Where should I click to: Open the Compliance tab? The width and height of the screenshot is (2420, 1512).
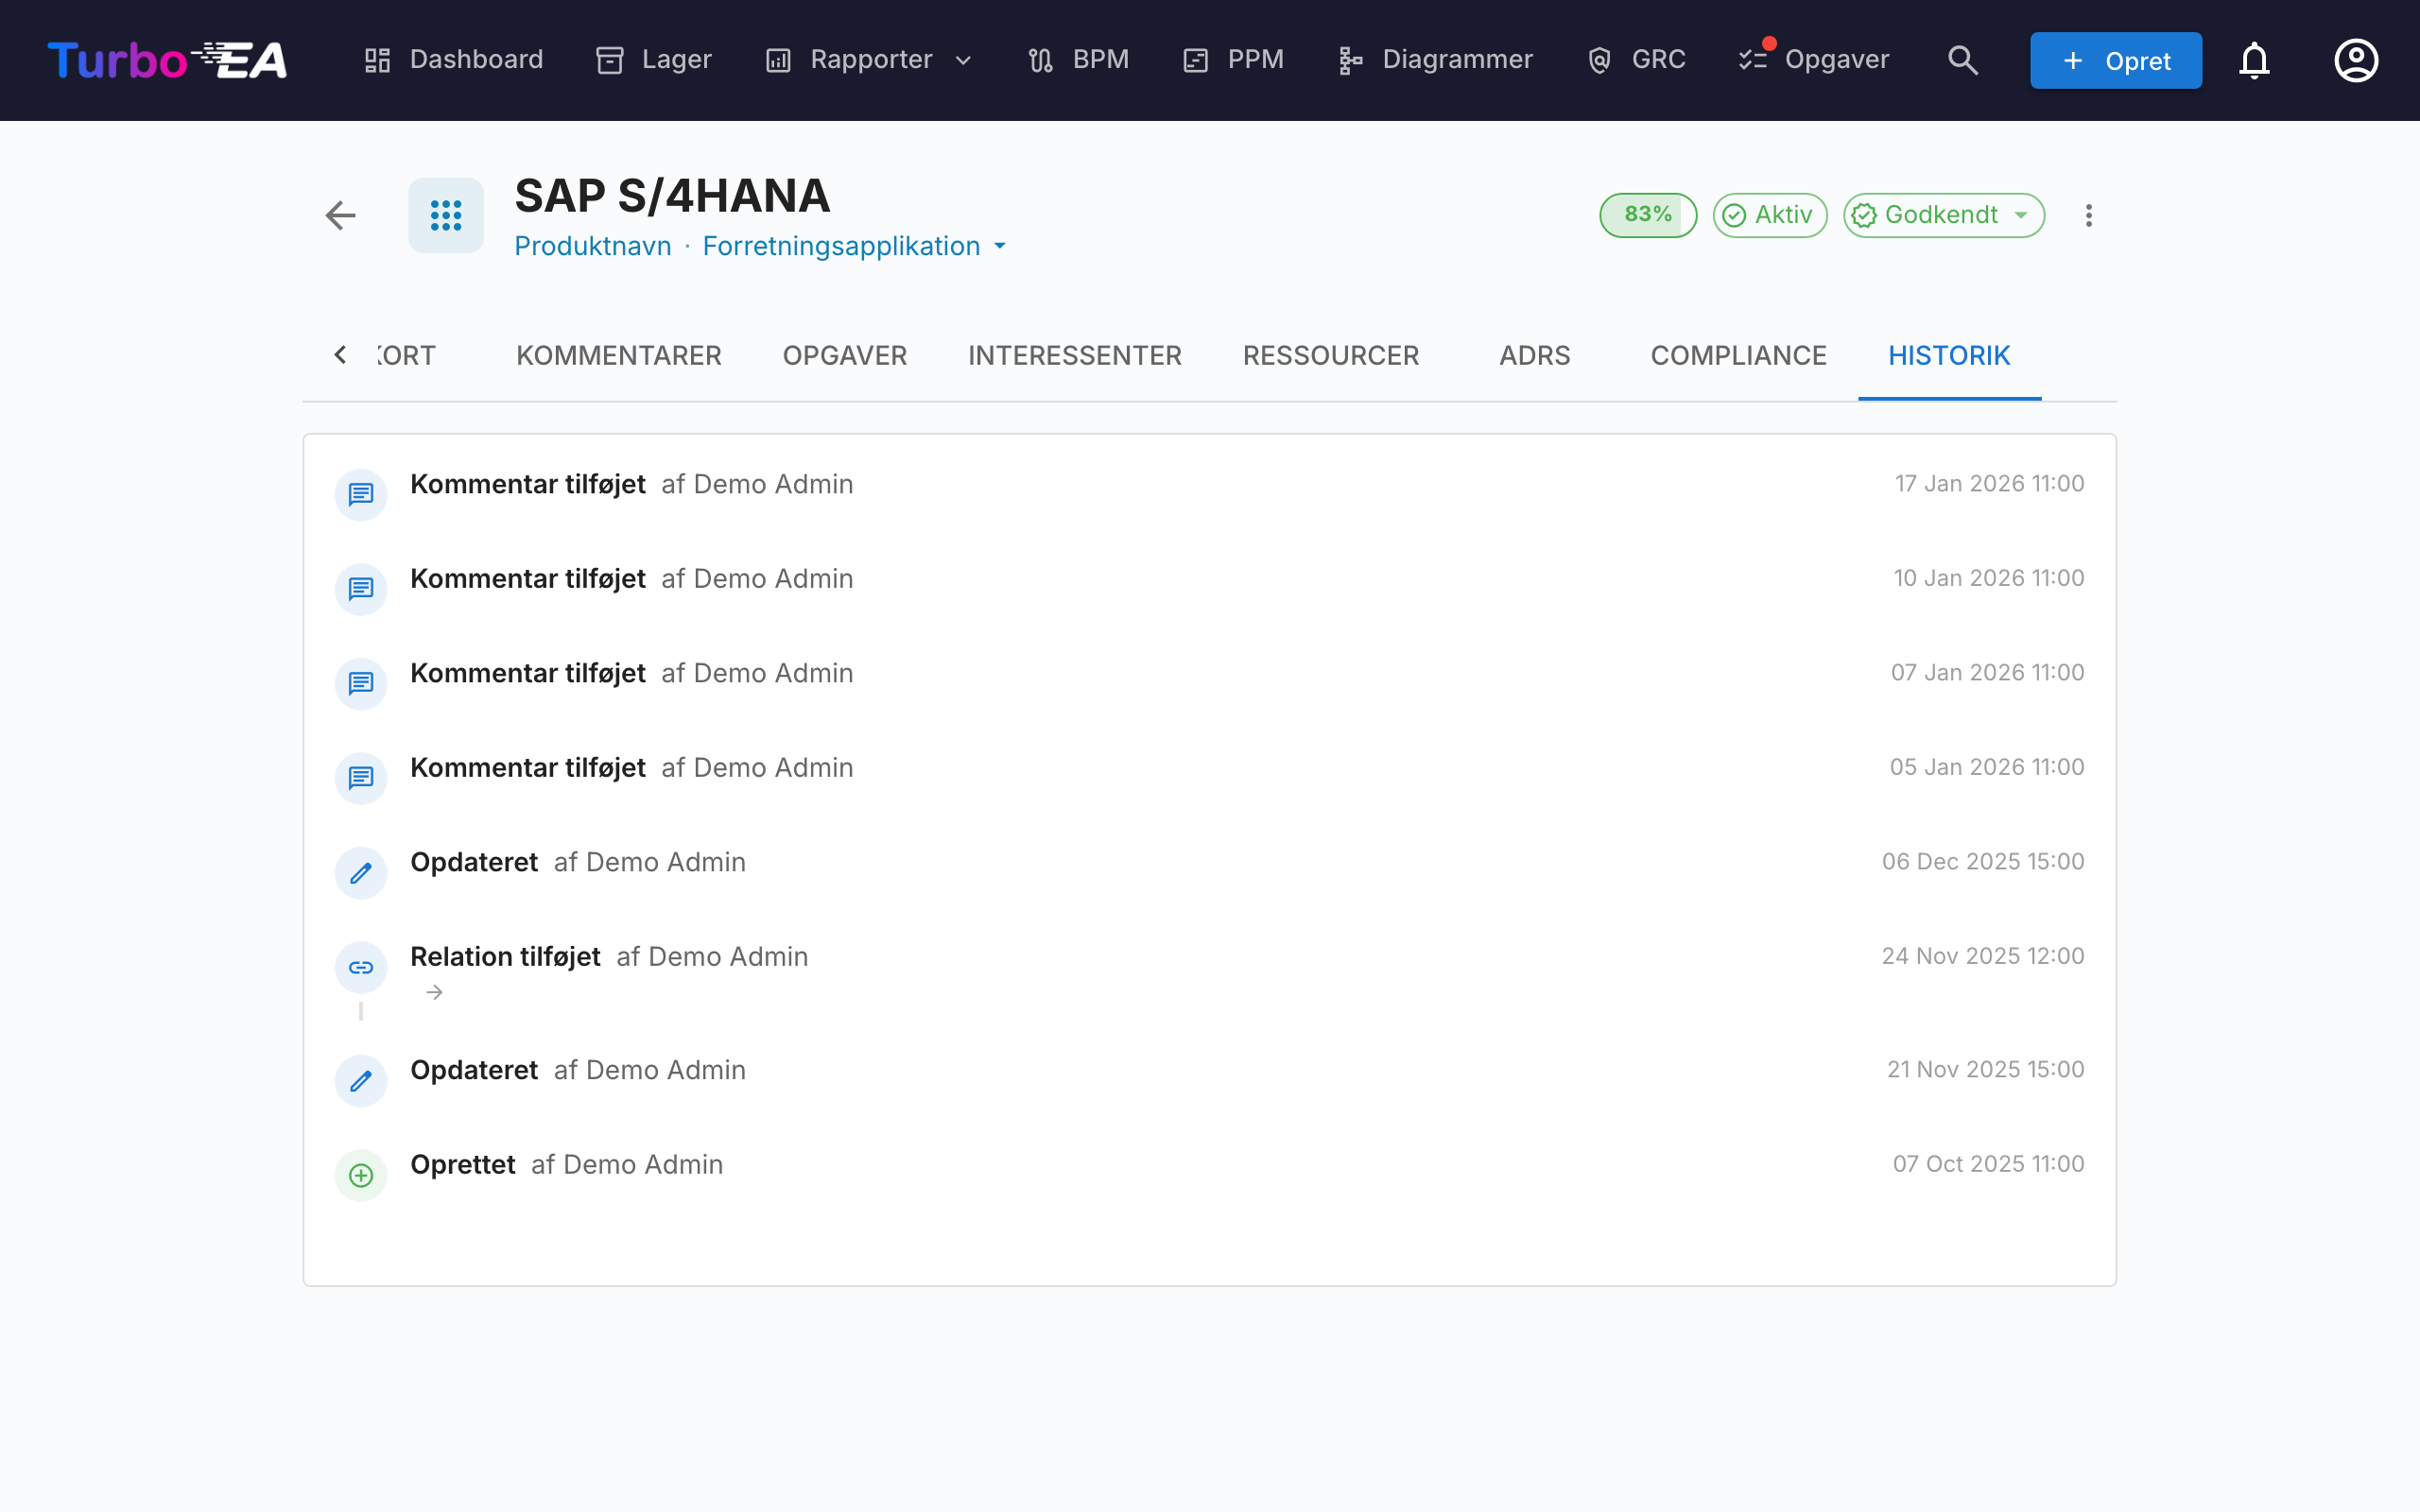1739,355
